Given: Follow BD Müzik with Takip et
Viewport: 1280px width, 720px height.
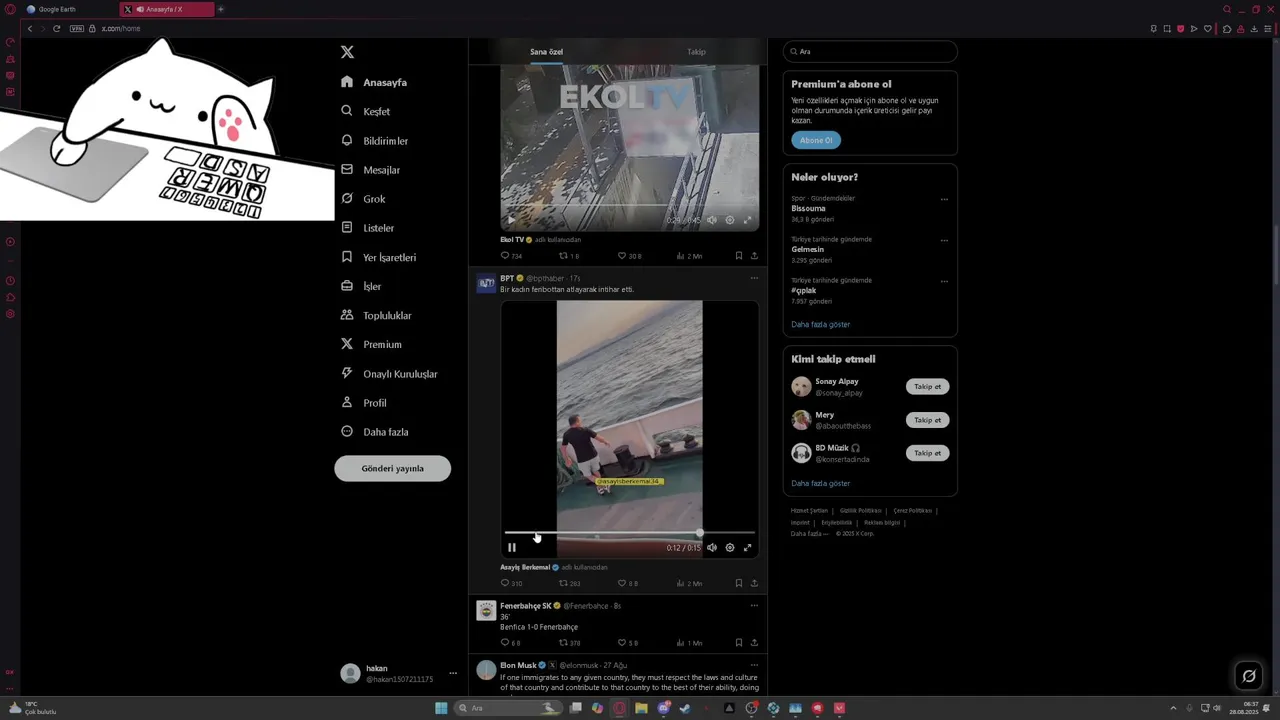Looking at the screenshot, I should pos(927,453).
